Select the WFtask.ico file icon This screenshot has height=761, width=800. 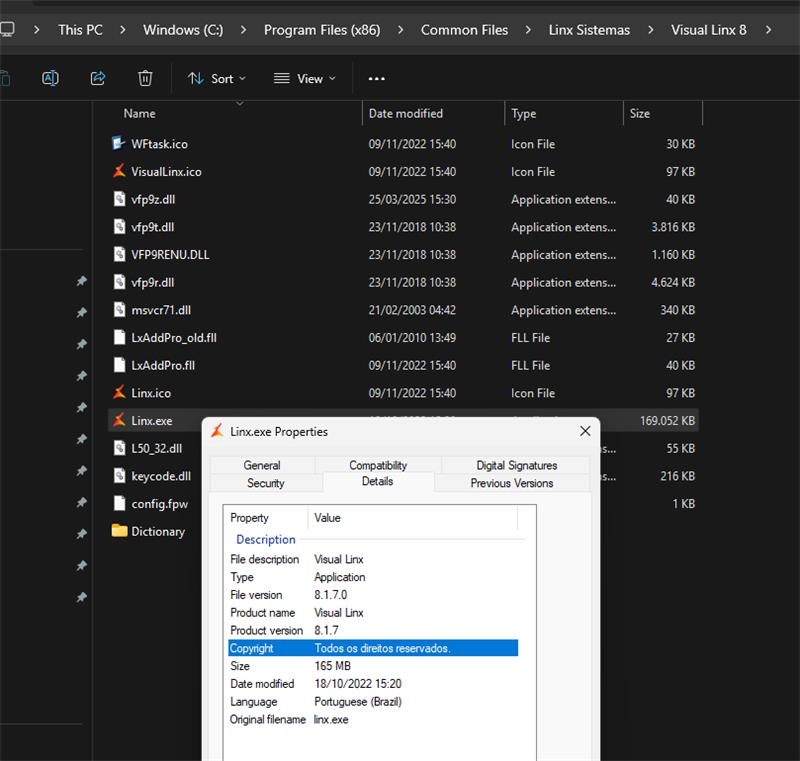tap(120, 144)
